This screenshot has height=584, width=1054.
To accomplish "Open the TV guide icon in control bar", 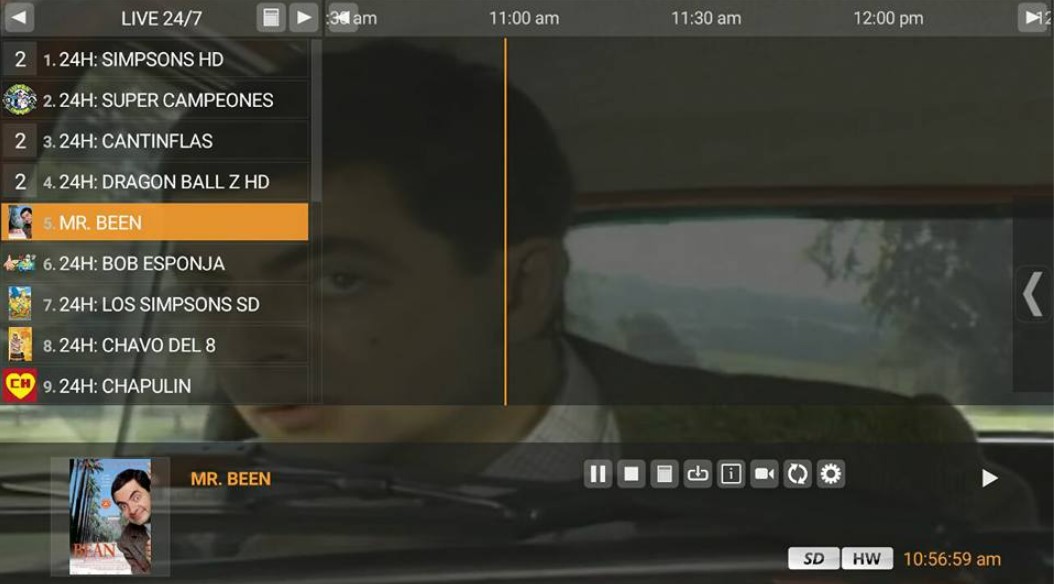I will pos(664,474).
